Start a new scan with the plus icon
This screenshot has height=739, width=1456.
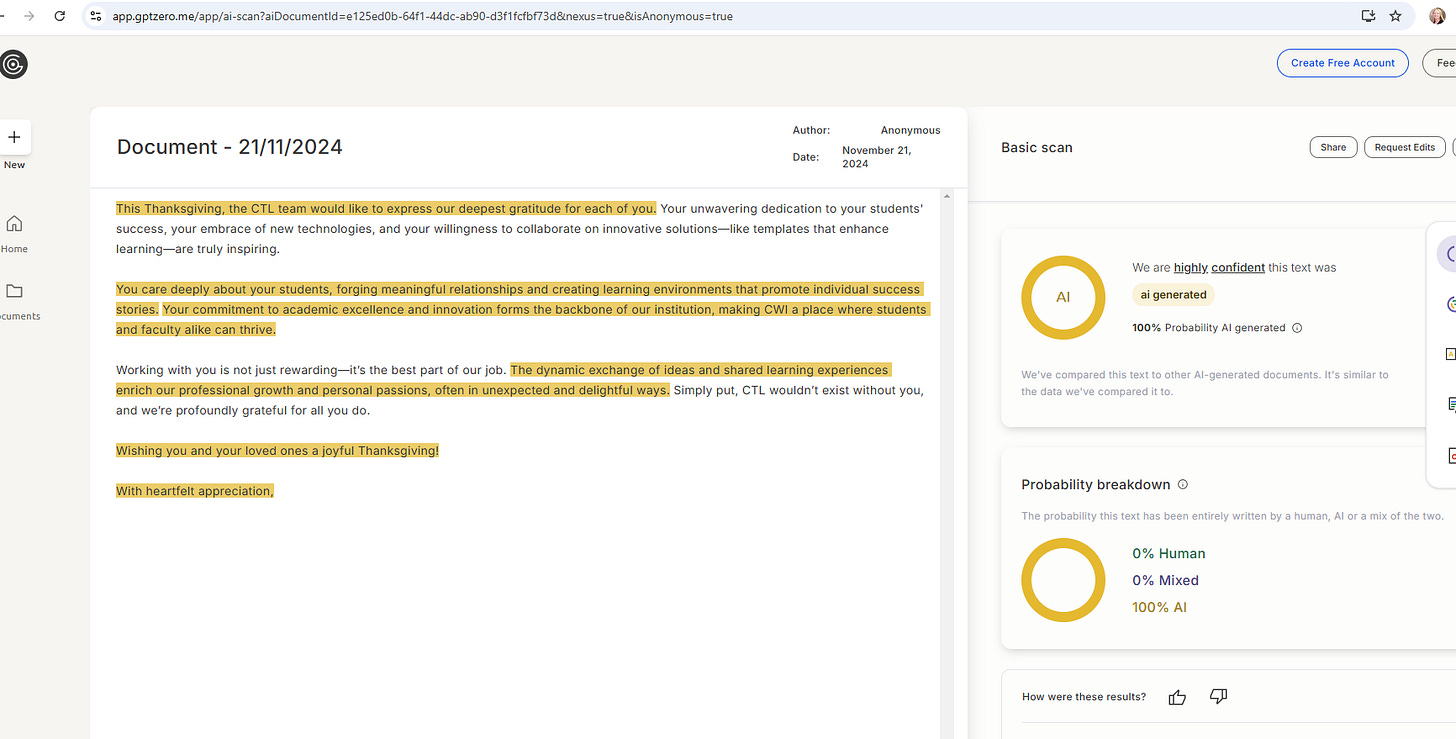click(x=14, y=137)
